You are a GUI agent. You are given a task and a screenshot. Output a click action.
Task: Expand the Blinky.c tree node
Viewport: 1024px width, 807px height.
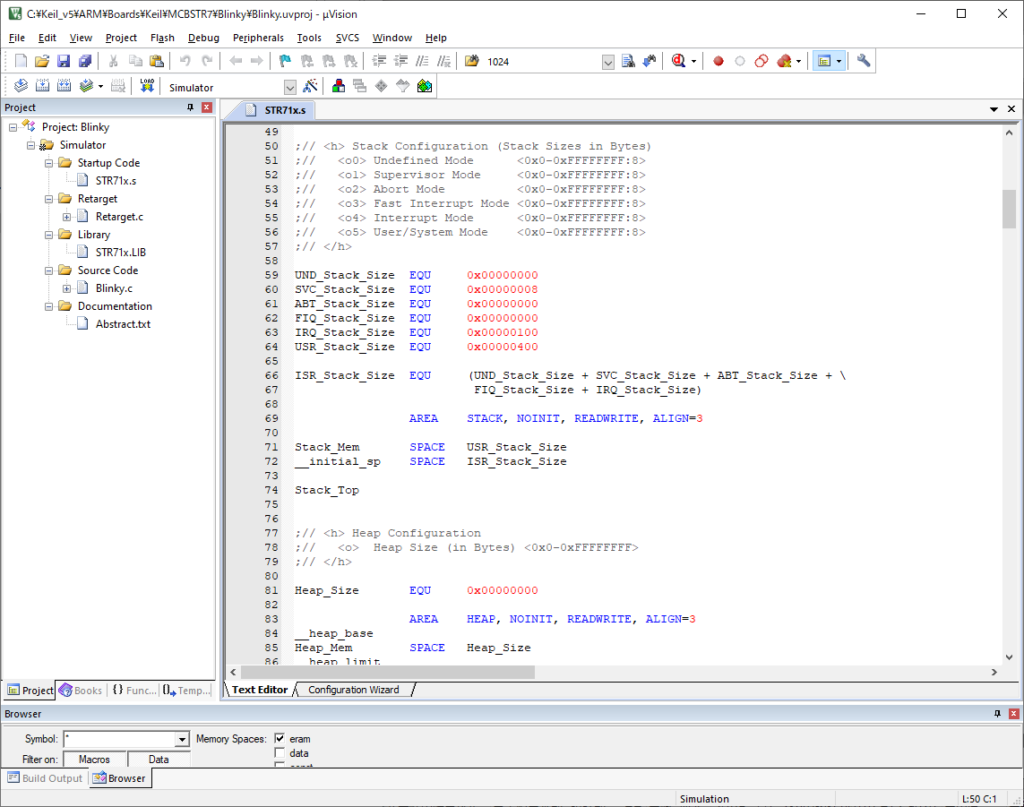click(x=67, y=289)
